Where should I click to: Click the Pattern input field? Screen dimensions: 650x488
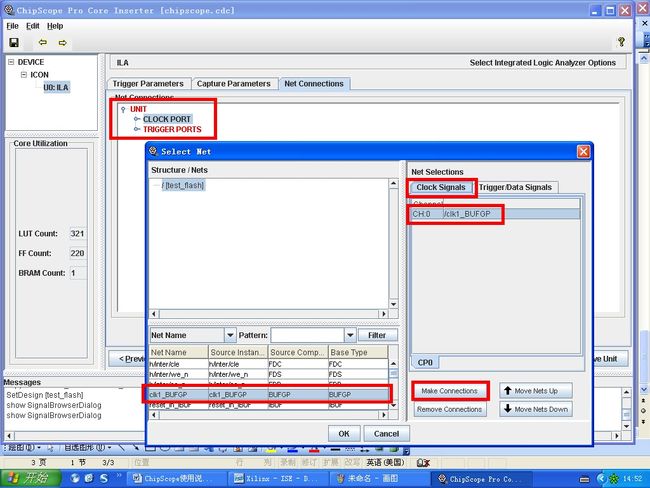[307, 335]
